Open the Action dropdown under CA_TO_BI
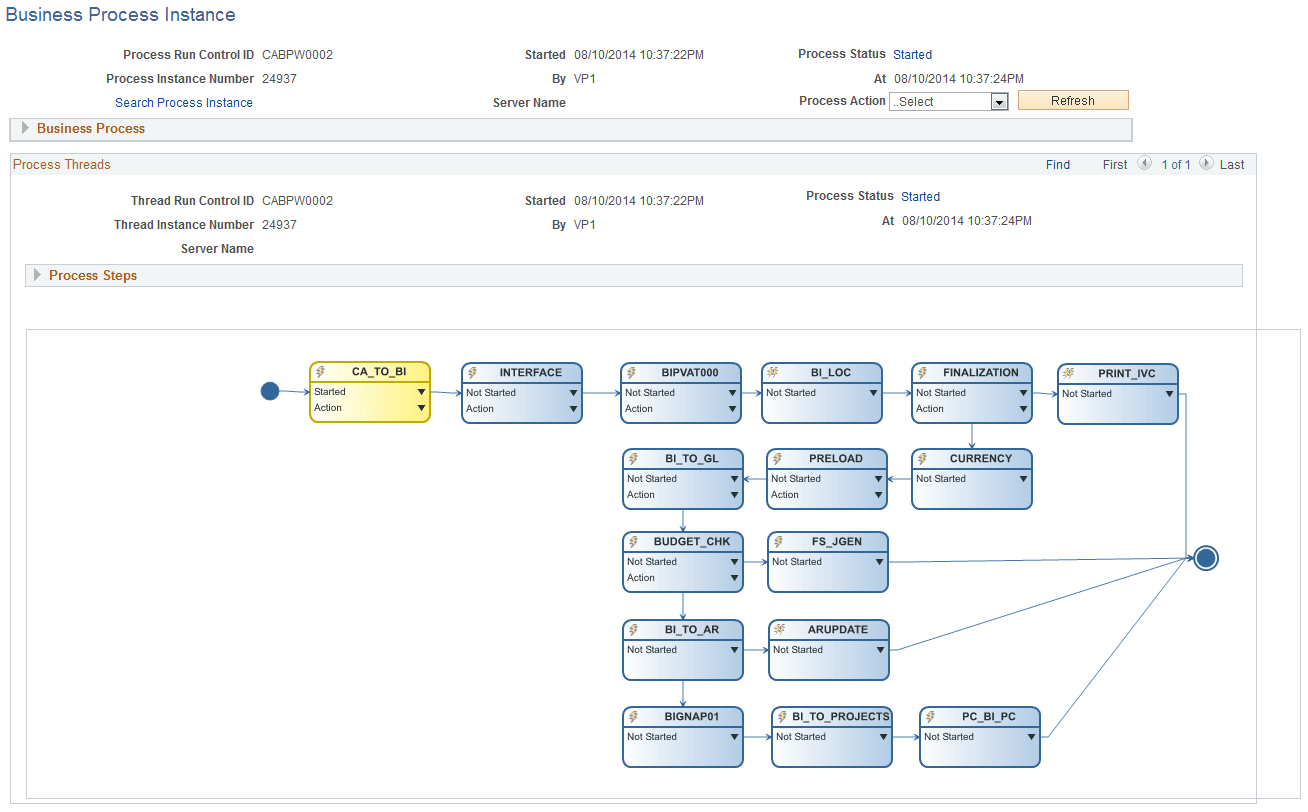This screenshot has height=812, width=1308. [x=421, y=408]
